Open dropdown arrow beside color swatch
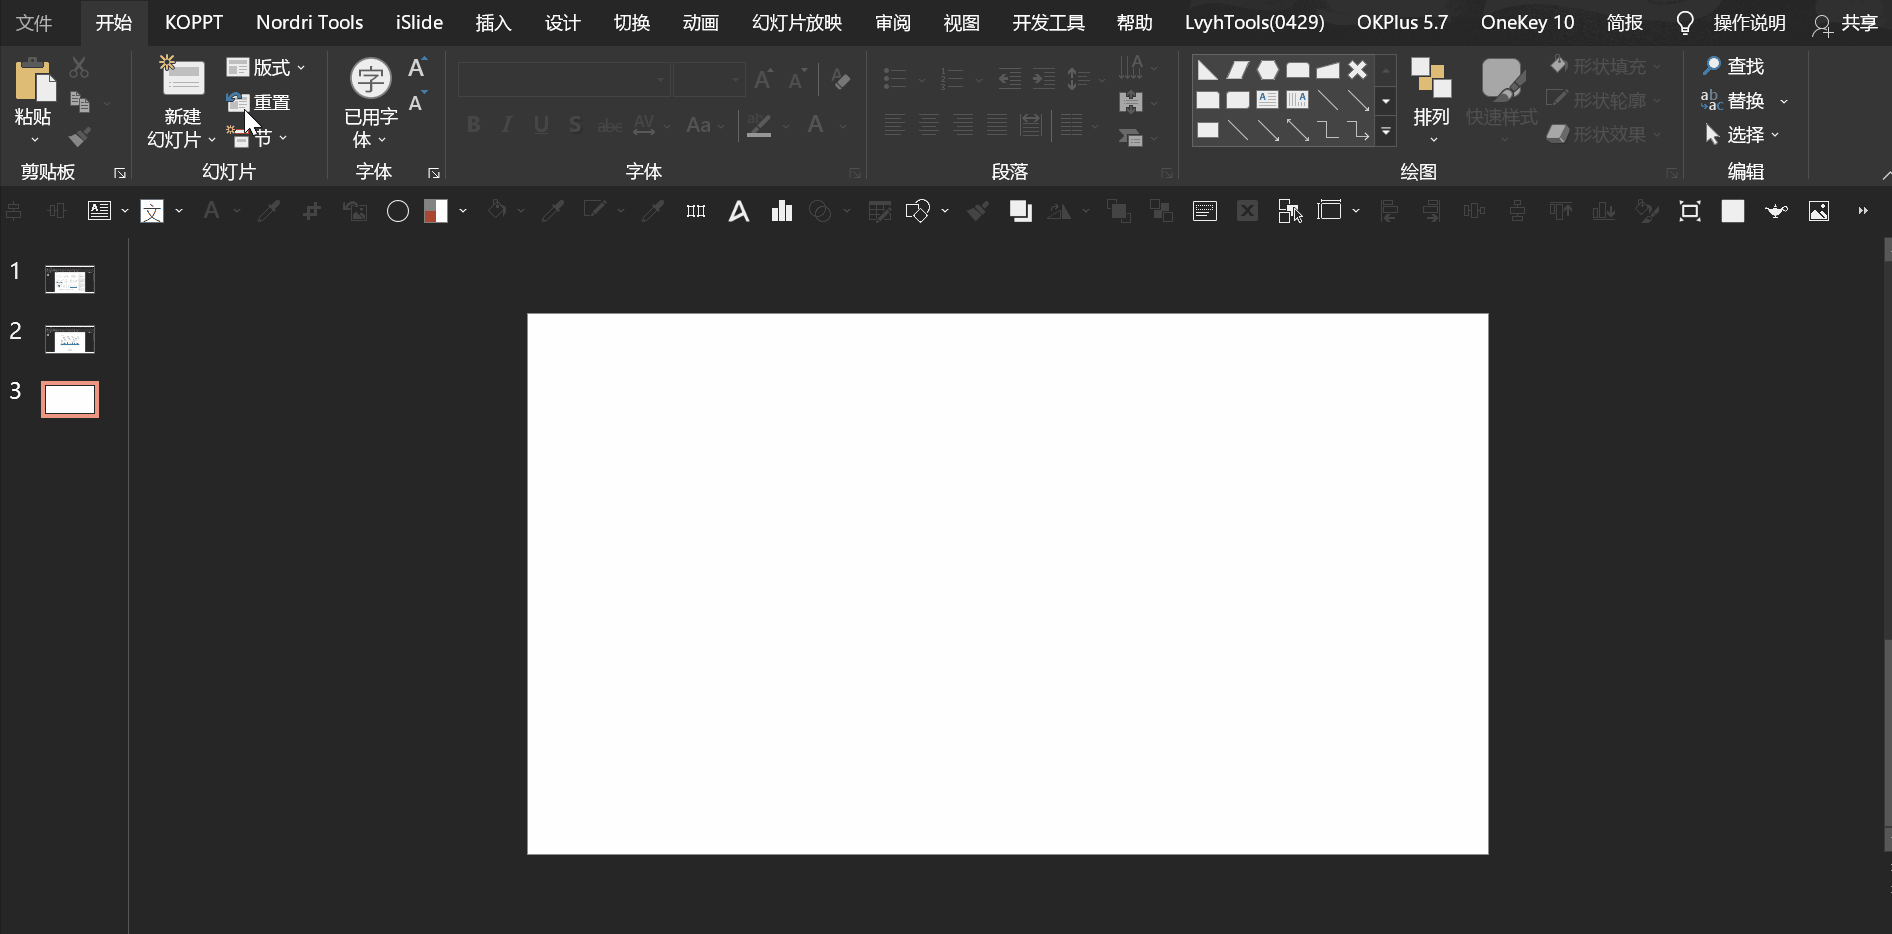The image size is (1892, 934). [x=463, y=211]
